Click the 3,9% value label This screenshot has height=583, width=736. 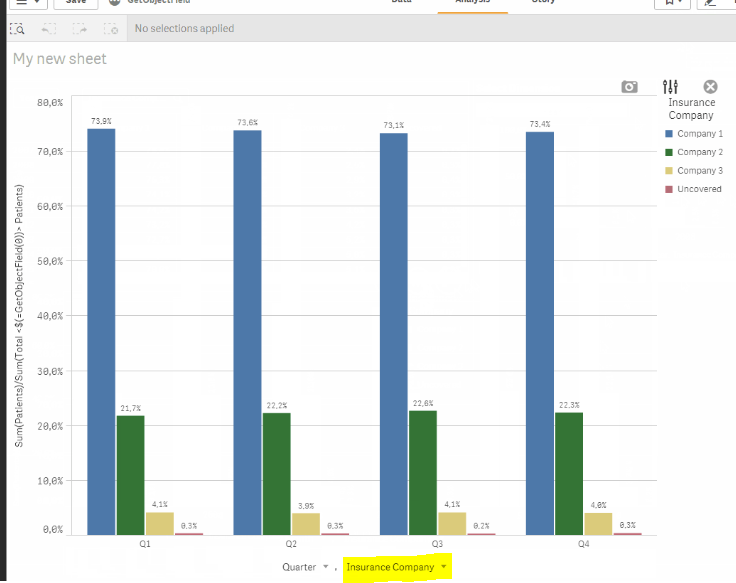[x=306, y=506]
